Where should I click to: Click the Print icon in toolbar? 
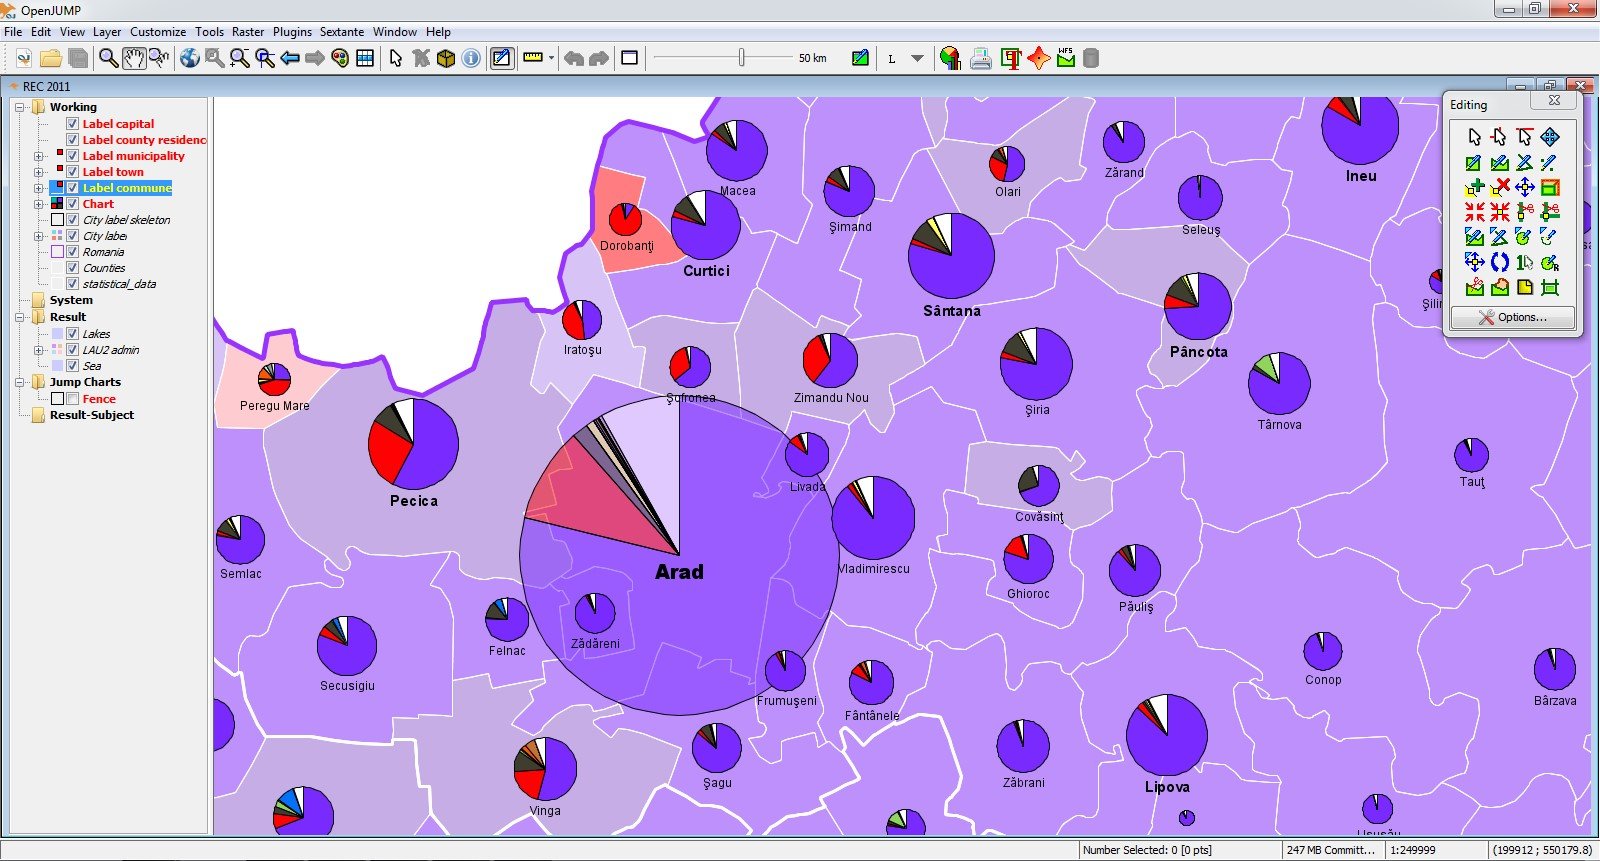tap(981, 58)
